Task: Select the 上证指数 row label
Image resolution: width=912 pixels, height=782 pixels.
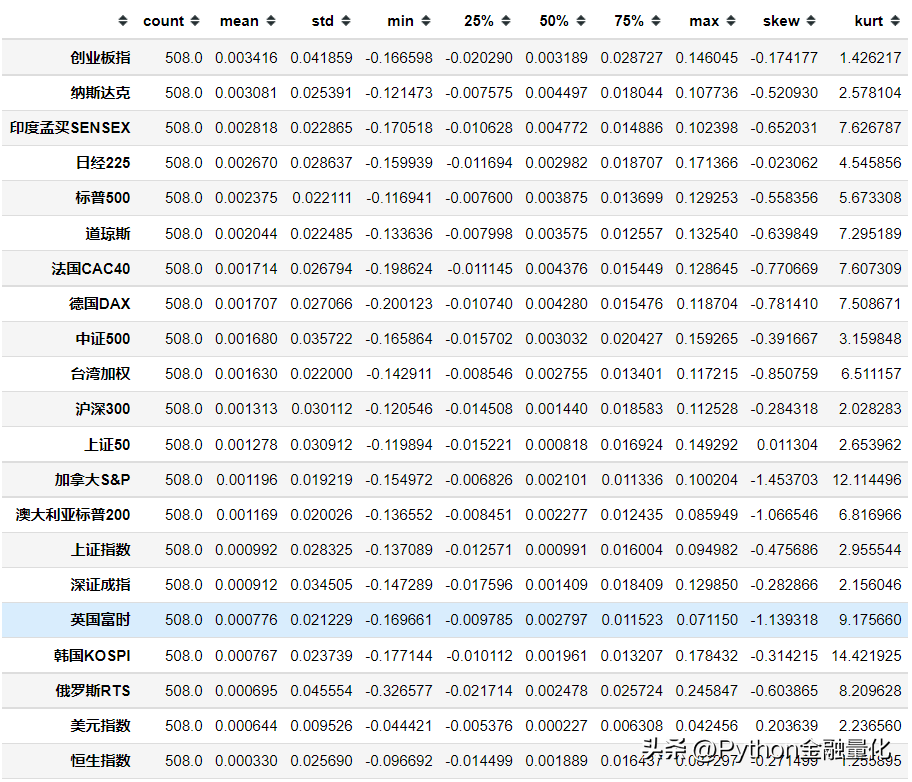Action: (100, 550)
